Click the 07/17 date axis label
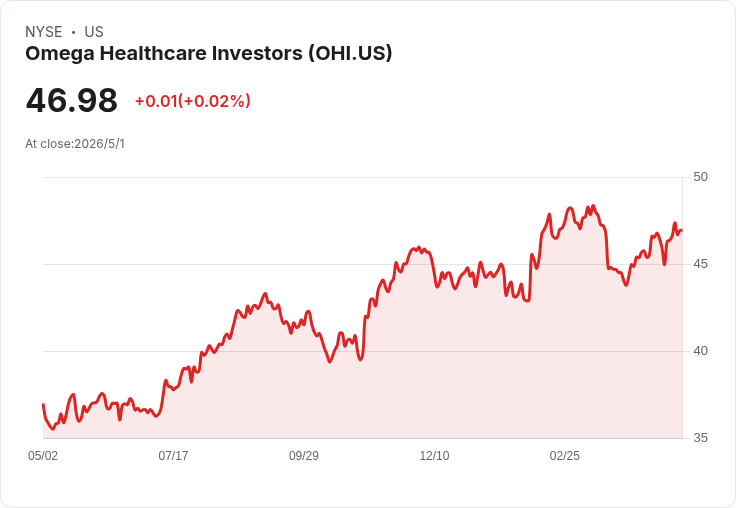Viewport: 736px width, 508px height. pos(173,455)
